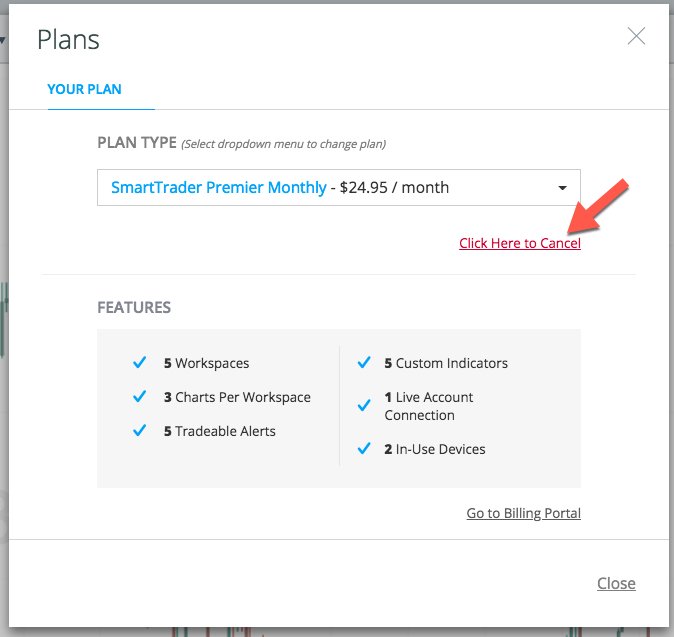
Task: Click the checkmark beside 5 Tradeable Alerts
Action: (140, 430)
